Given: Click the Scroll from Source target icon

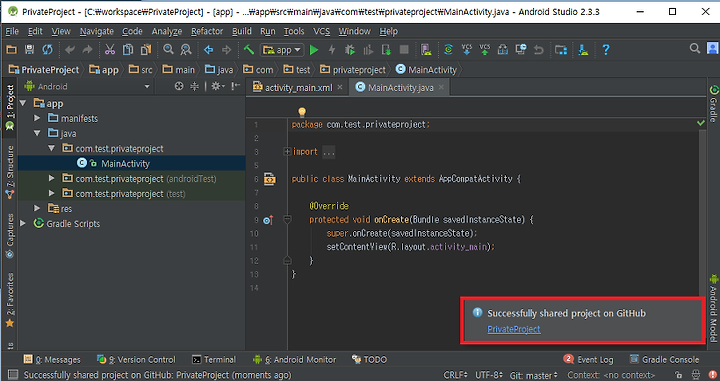Looking at the screenshot, I should coord(179,86).
